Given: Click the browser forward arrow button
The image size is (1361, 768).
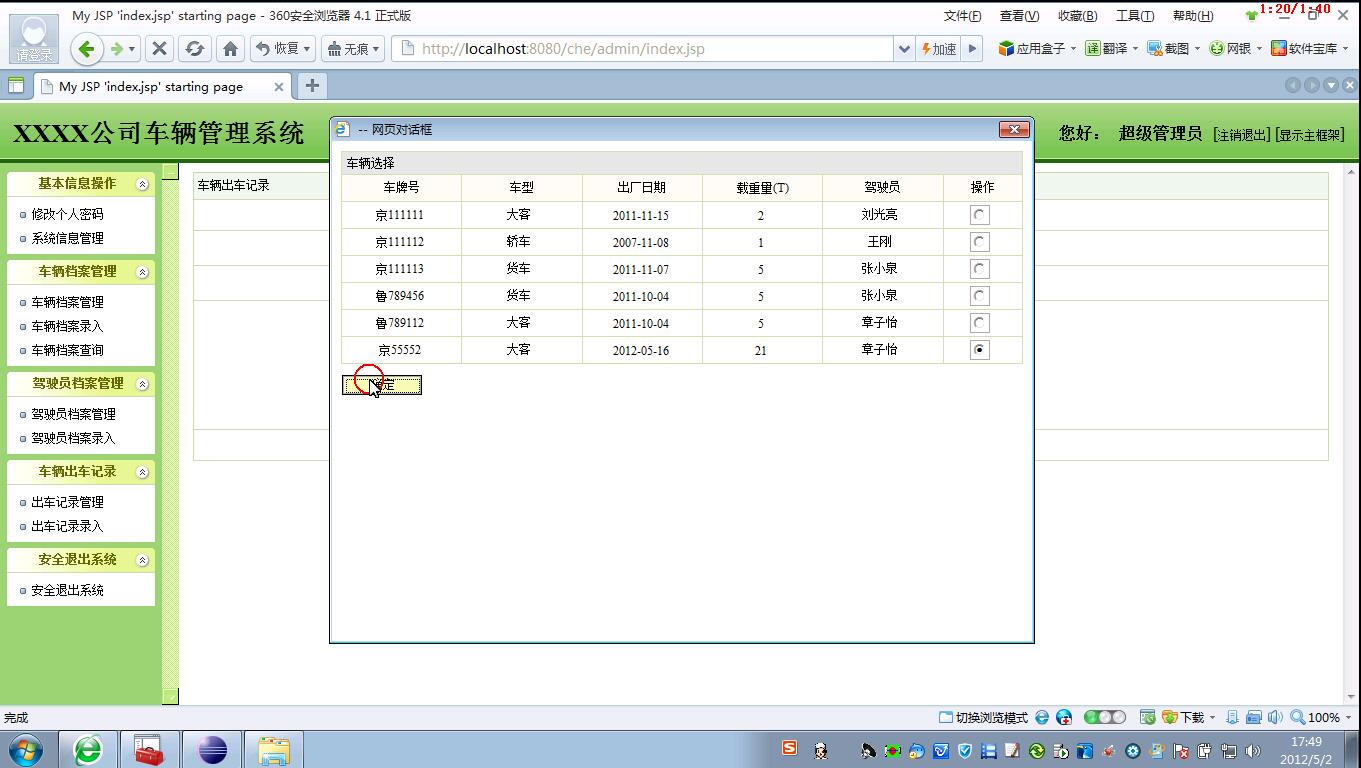Looking at the screenshot, I should (x=117, y=48).
